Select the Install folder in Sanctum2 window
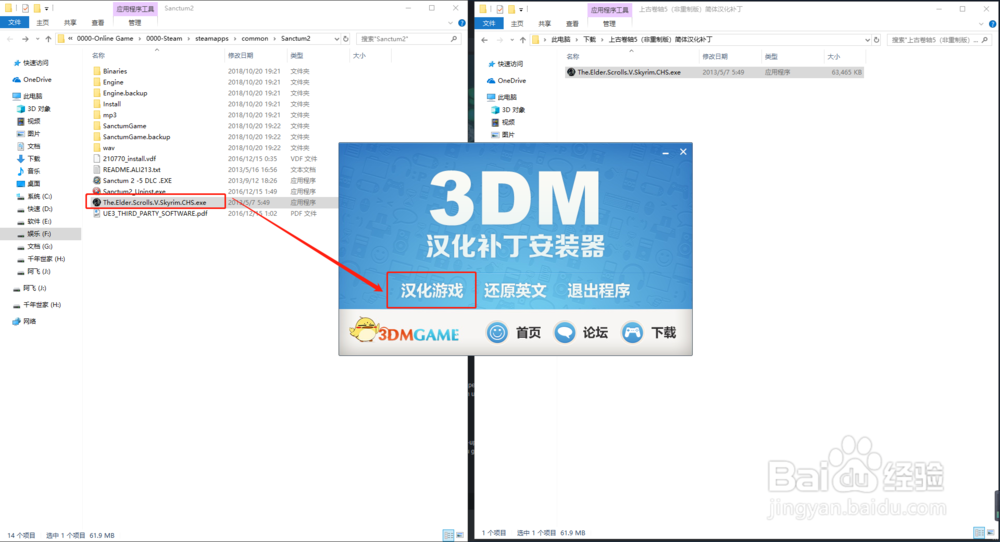 coord(112,103)
